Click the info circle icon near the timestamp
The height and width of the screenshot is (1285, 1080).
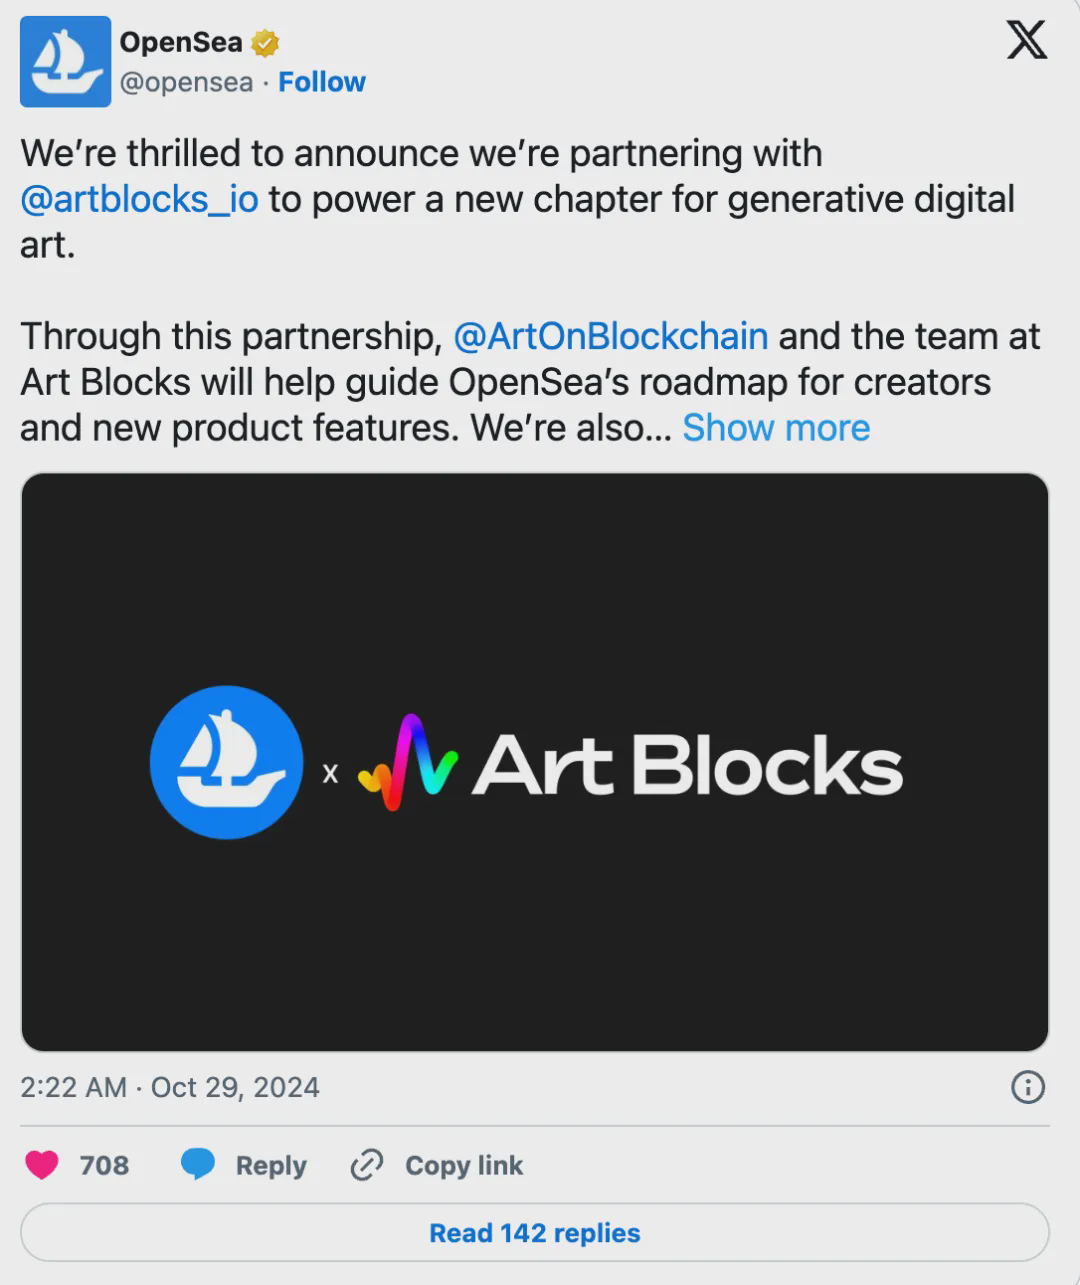pos(1028,1087)
